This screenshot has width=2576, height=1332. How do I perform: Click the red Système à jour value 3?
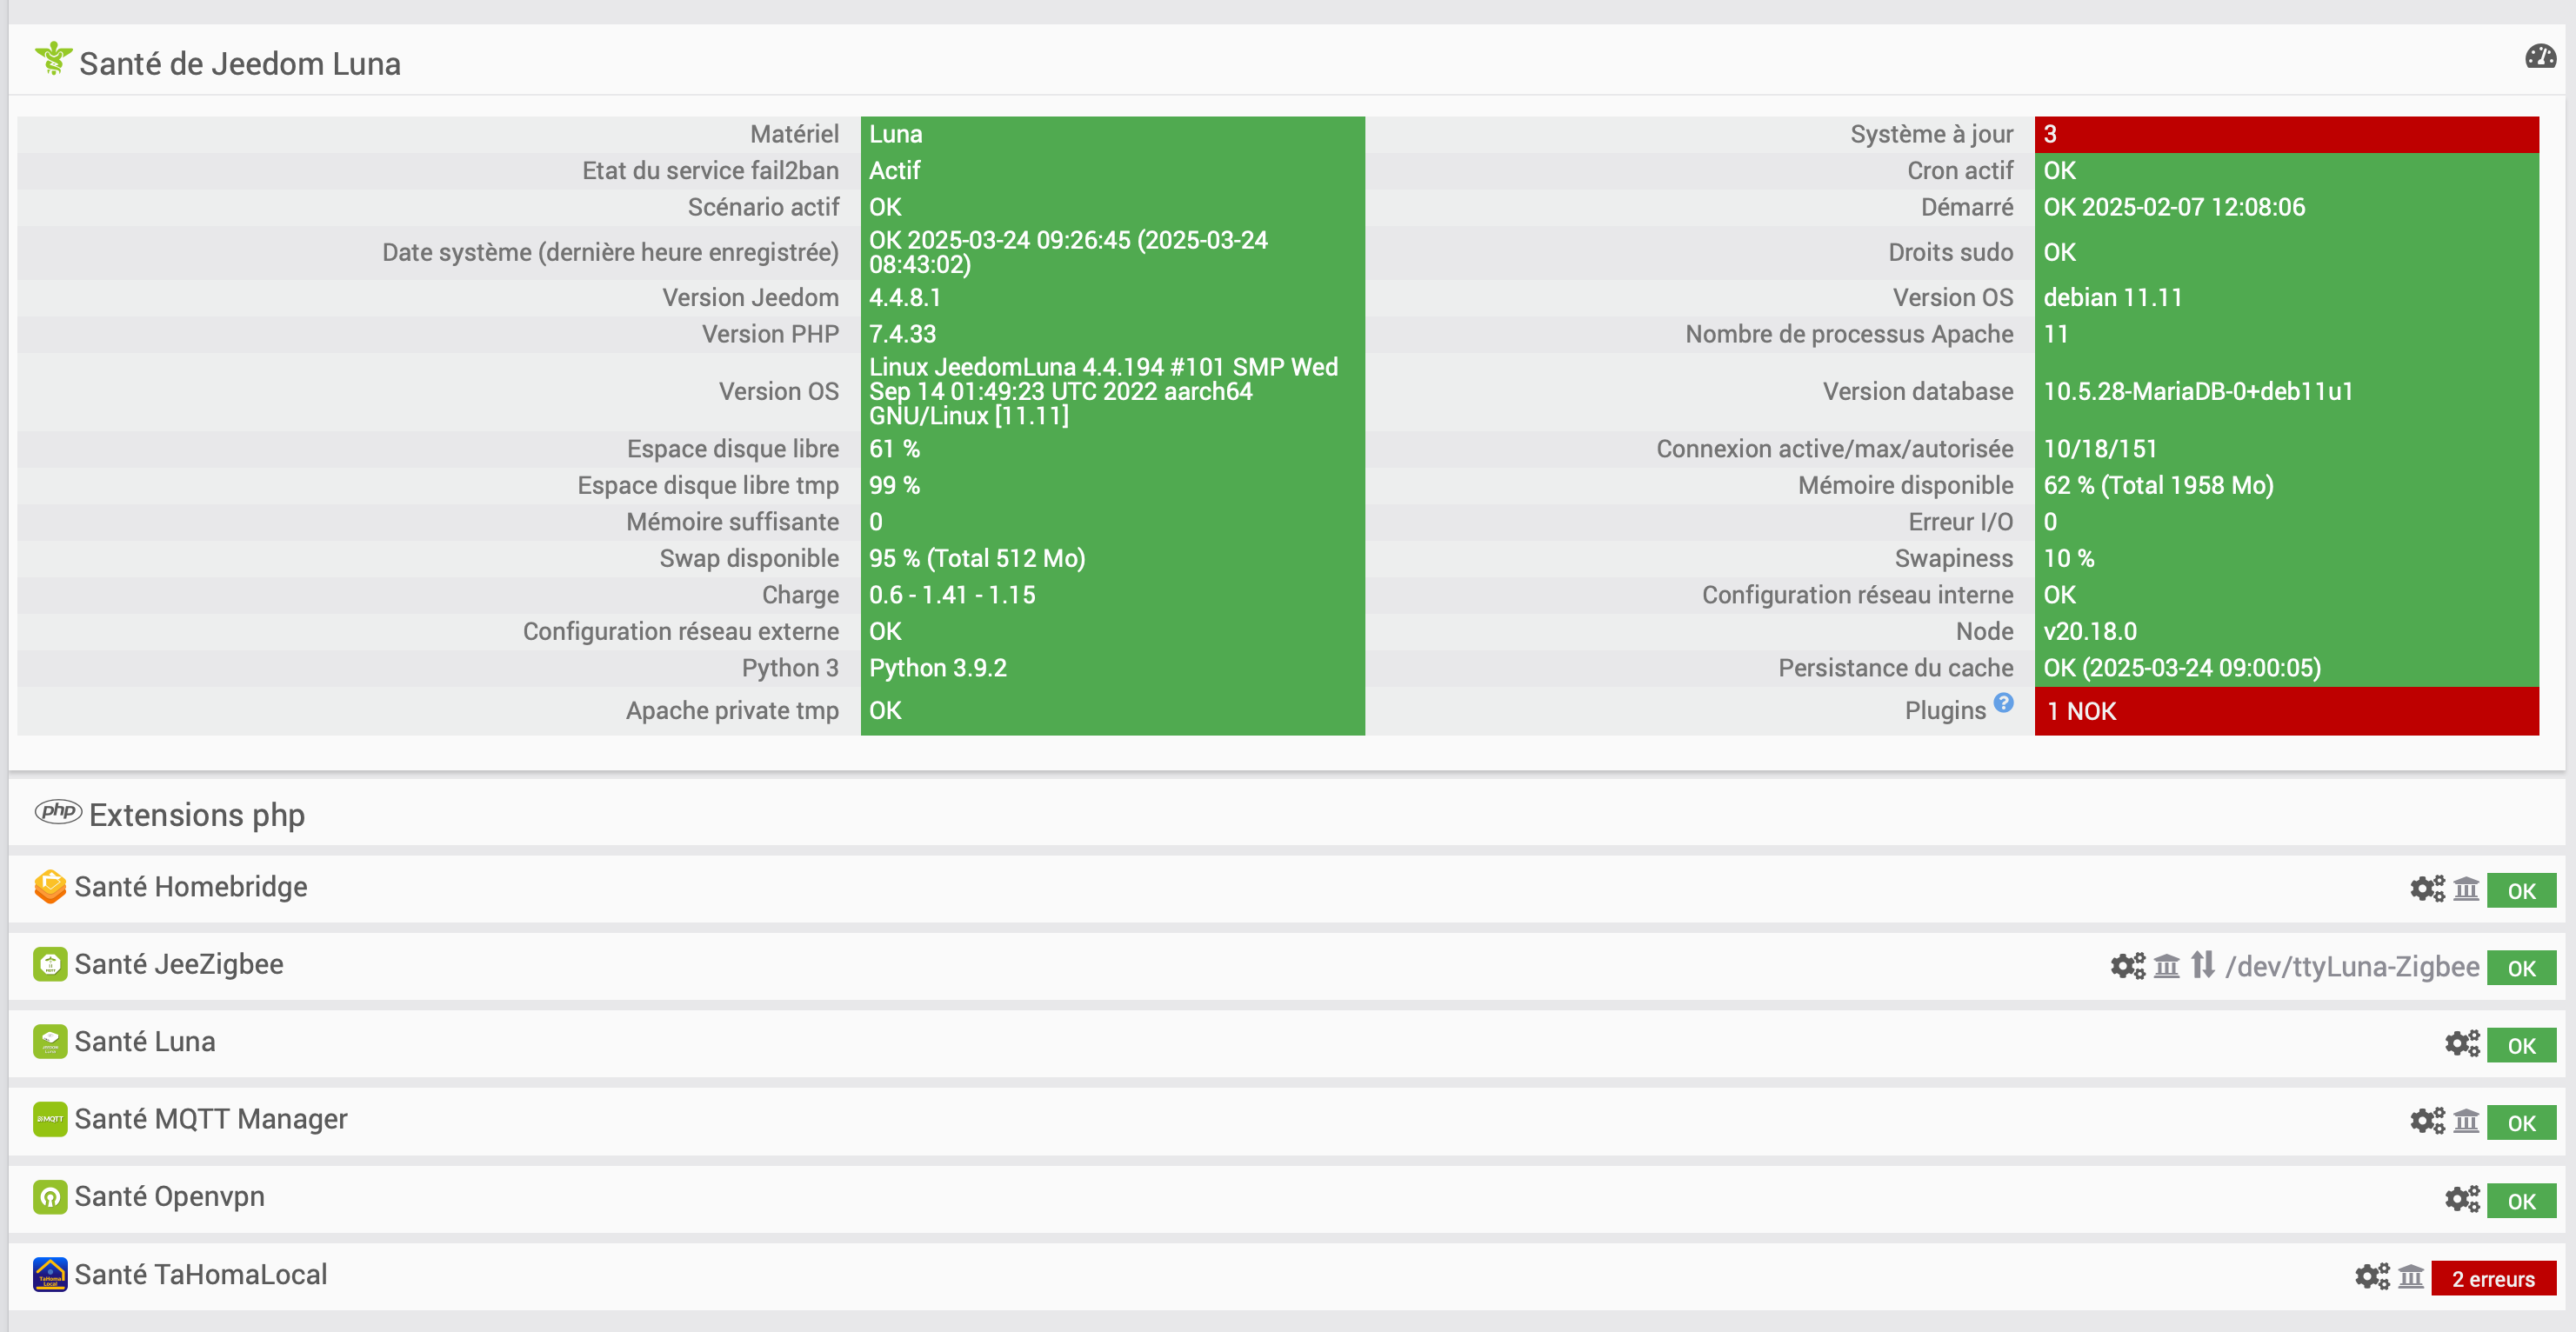(x=2286, y=134)
